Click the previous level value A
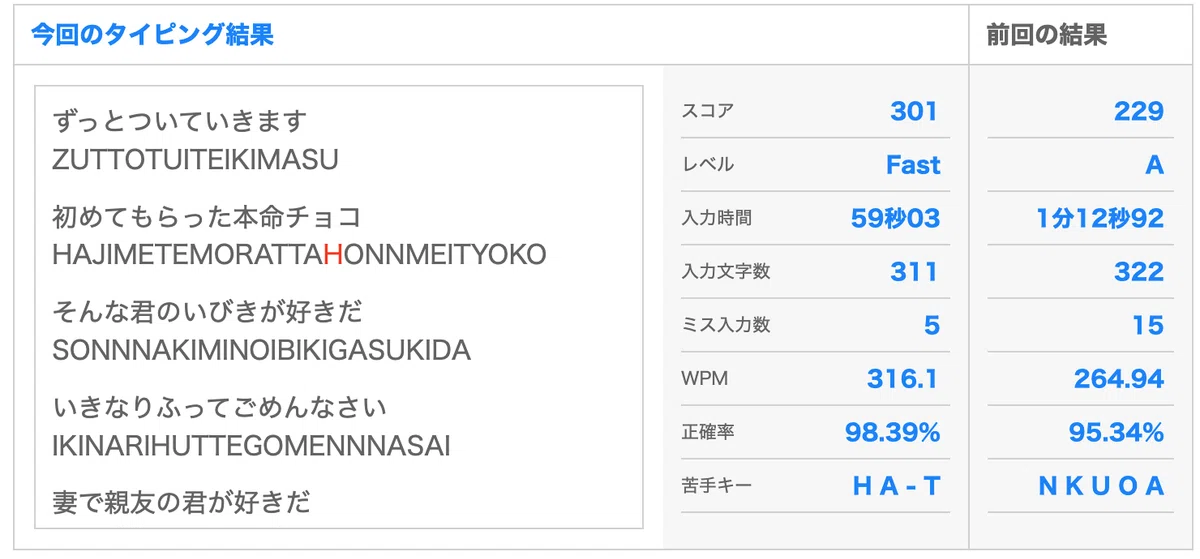The height and width of the screenshot is (559, 1200). (1155, 165)
